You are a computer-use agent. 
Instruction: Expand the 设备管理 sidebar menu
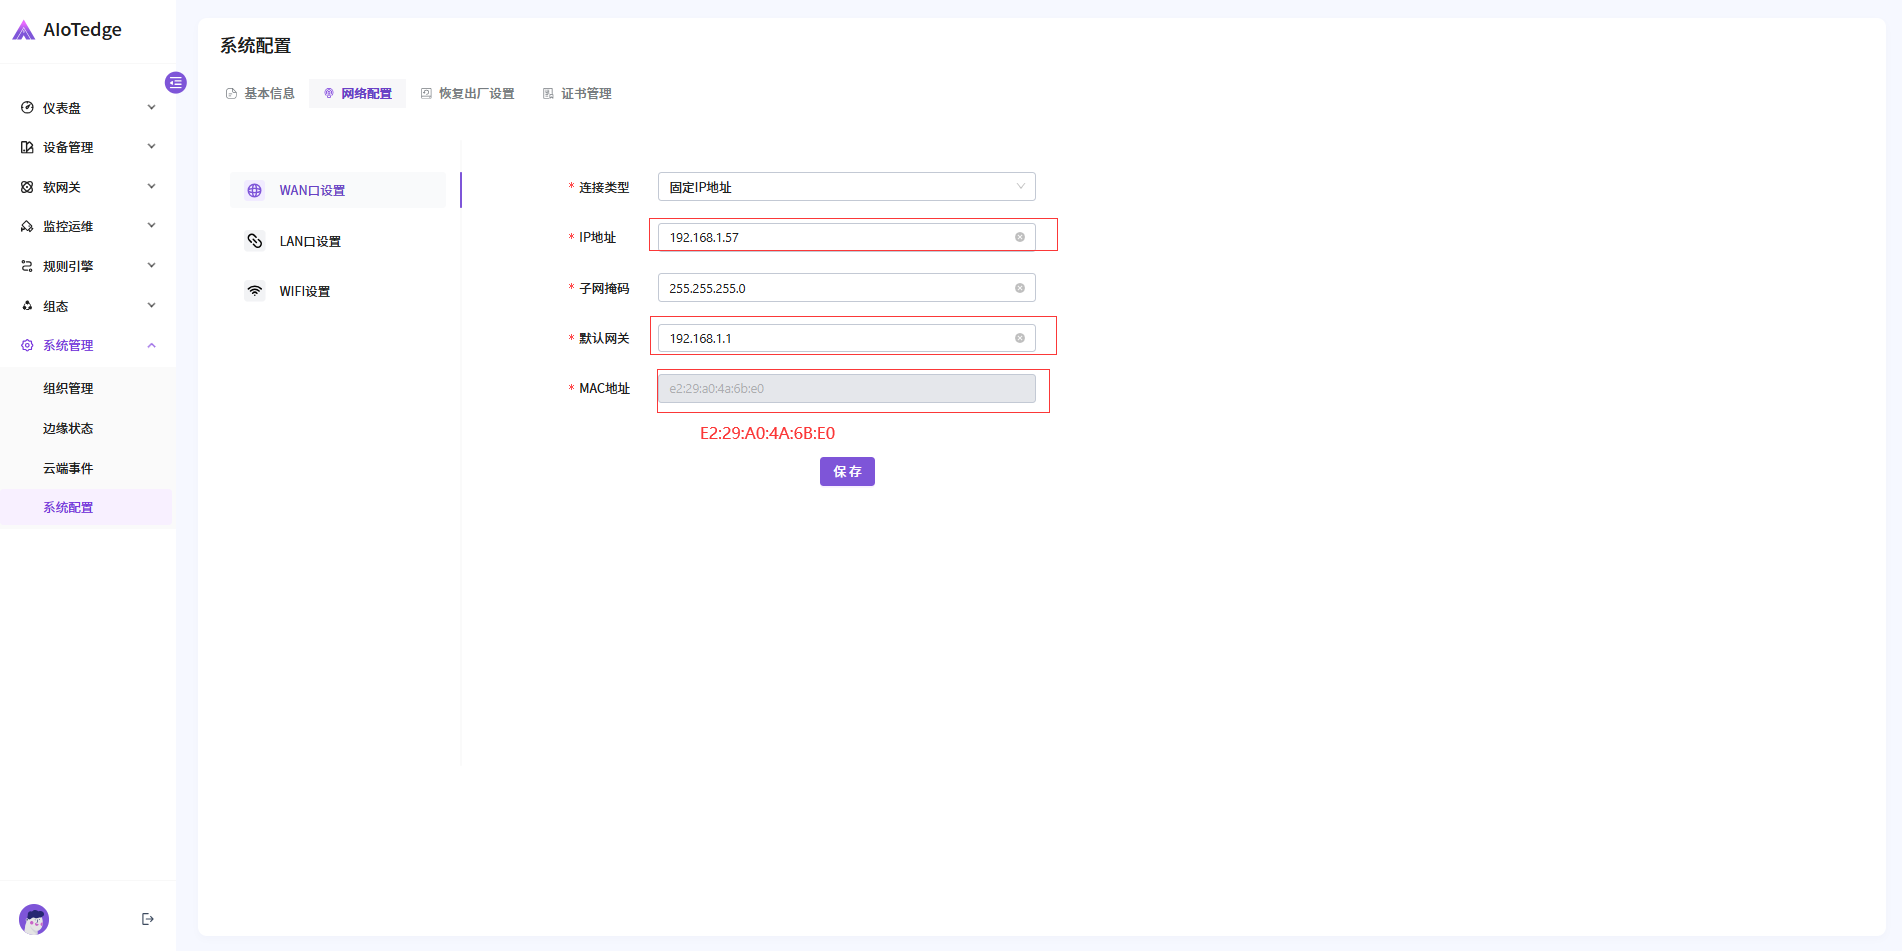pyautogui.click(x=88, y=147)
